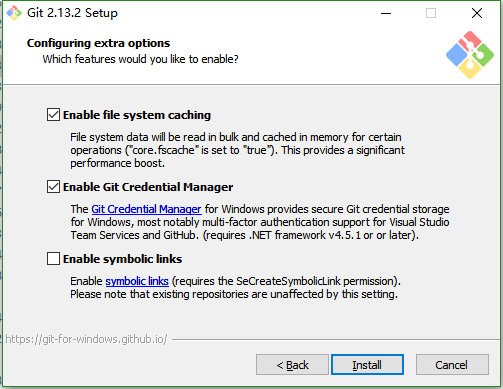Click the Git 2.13.2 Setup title text
The width and height of the screenshot is (503, 389).
point(72,13)
